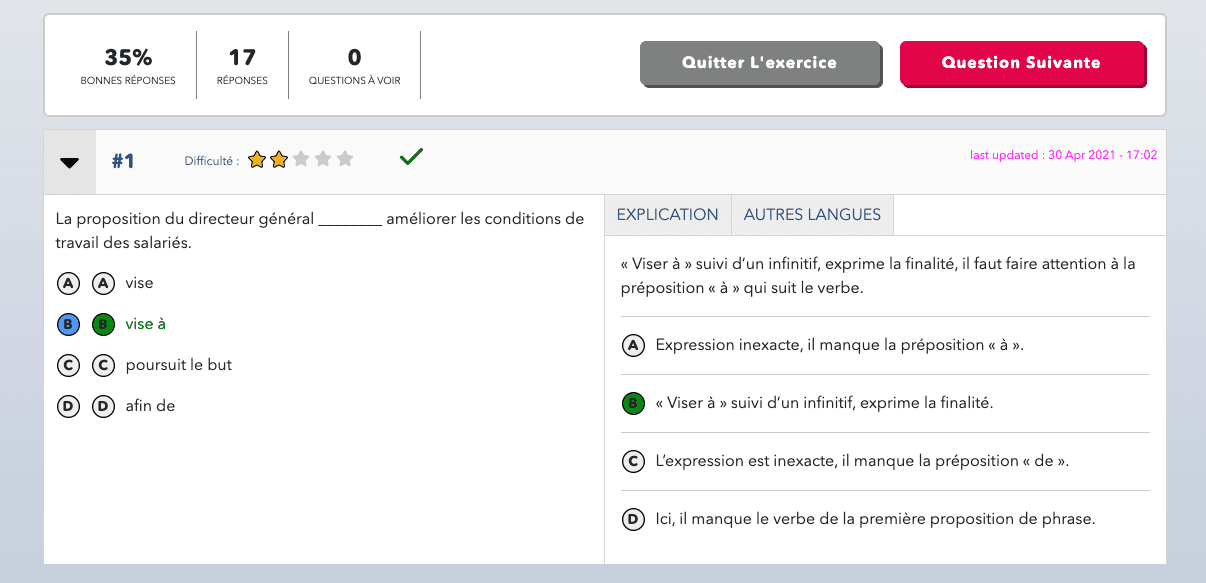The width and height of the screenshot is (1206, 583).
Task: Click the last updated timestamp
Action: point(1063,155)
